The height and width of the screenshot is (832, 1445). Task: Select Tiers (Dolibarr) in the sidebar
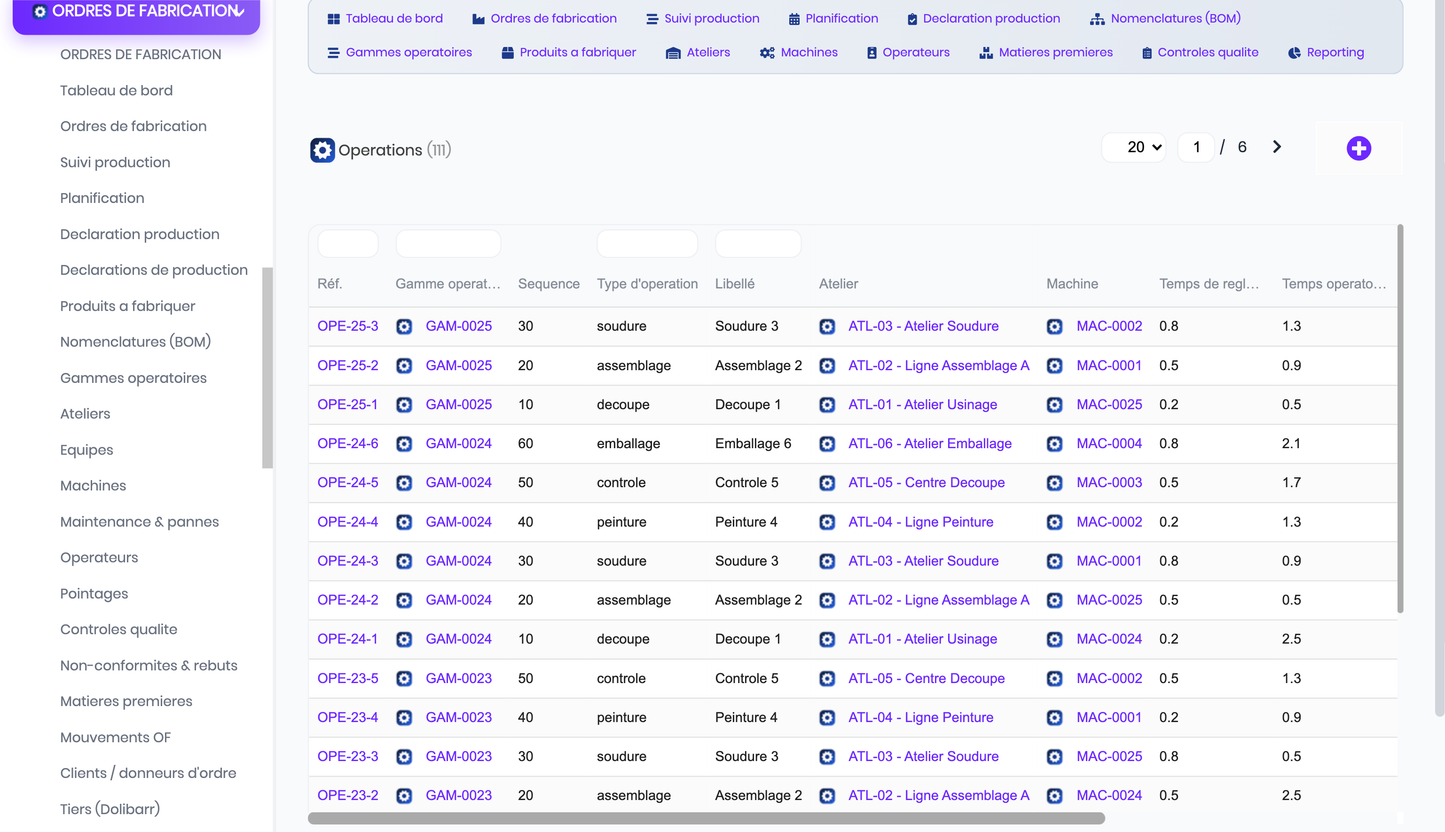110,809
